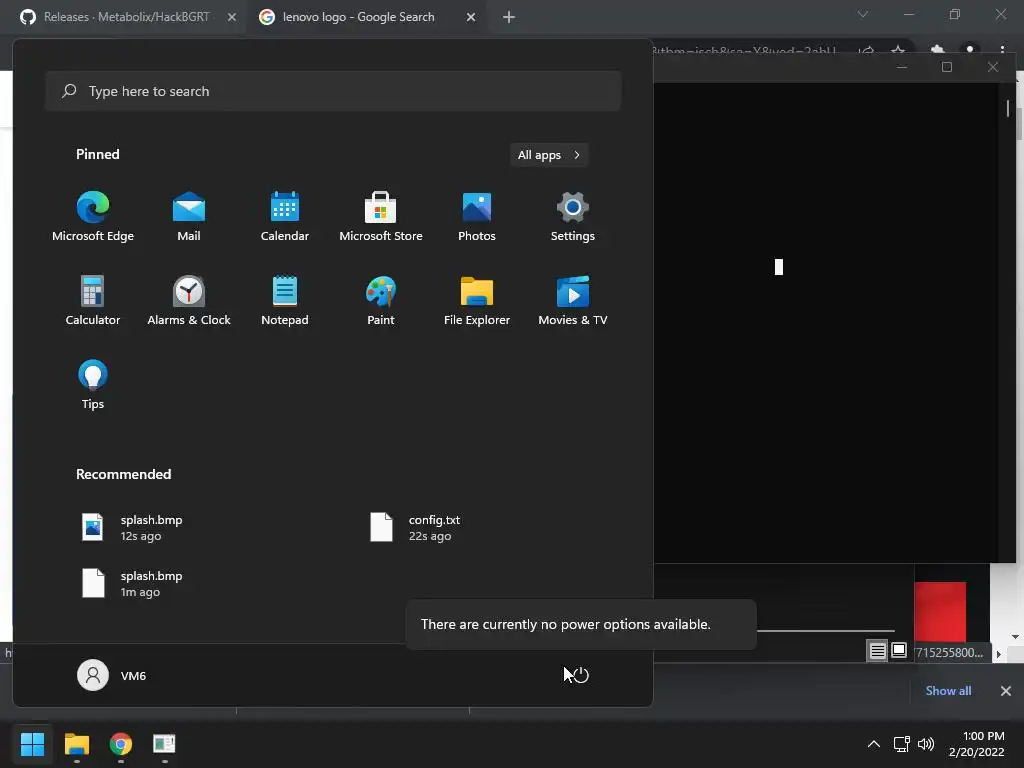Minimize the black console window
The width and height of the screenshot is (1024, 768).
pos(902,67)
